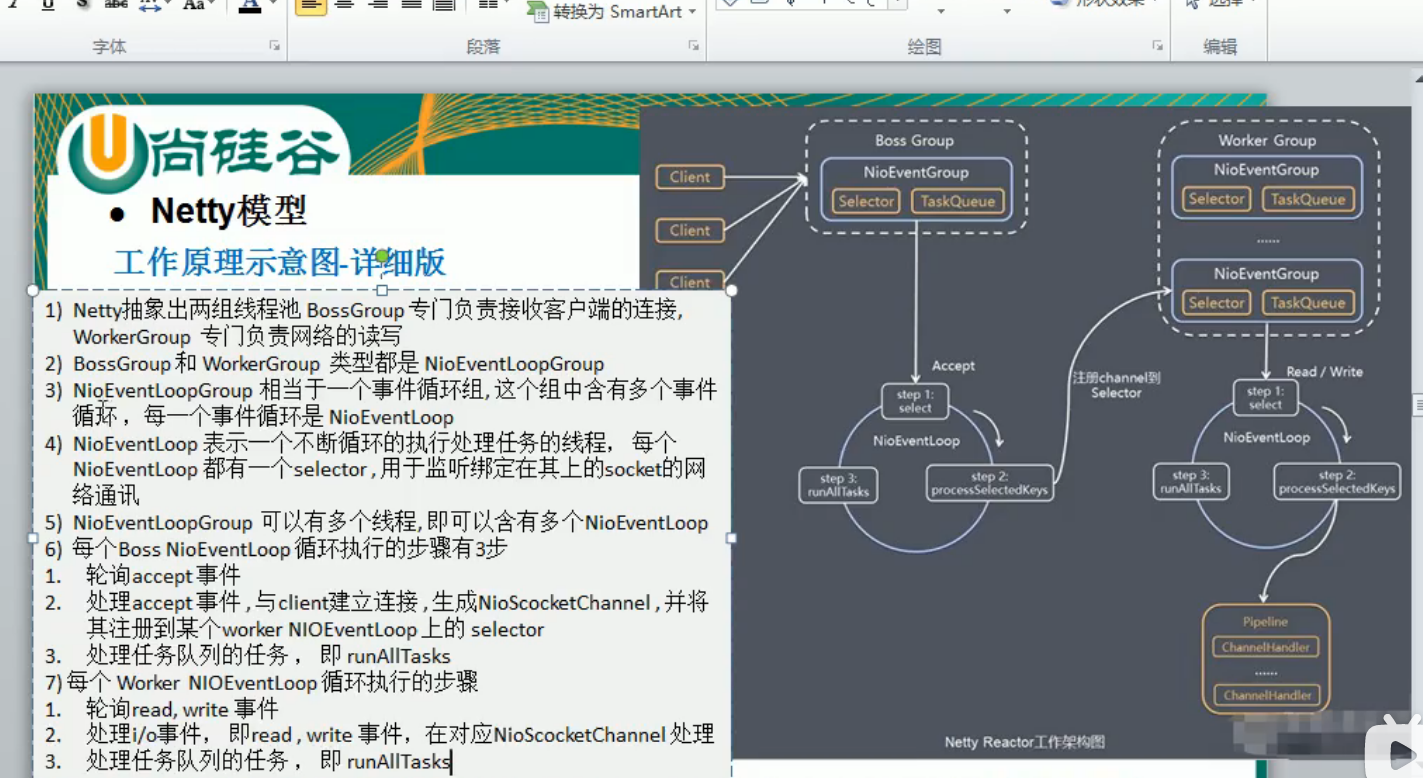Viewport: 1423px width, 778px height.
Task: Open the 字体 group dialog launcher
Action: pos(274,46)
